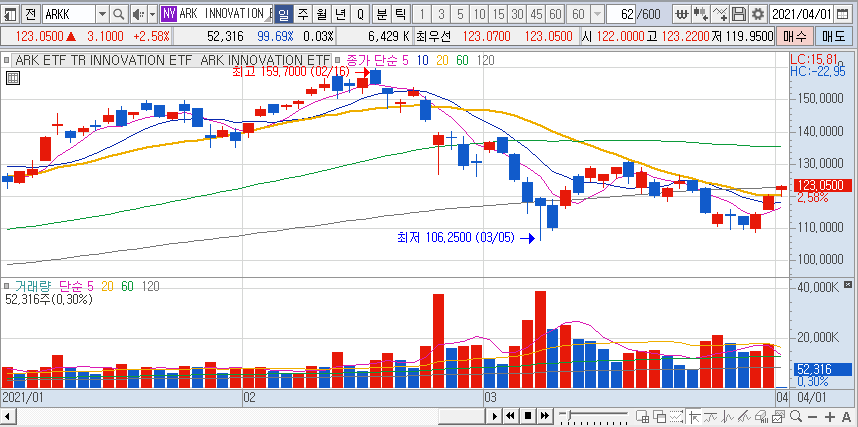Click the crosshair cursor arrow icon
The image size is (858, 427).
click(695, 417)
